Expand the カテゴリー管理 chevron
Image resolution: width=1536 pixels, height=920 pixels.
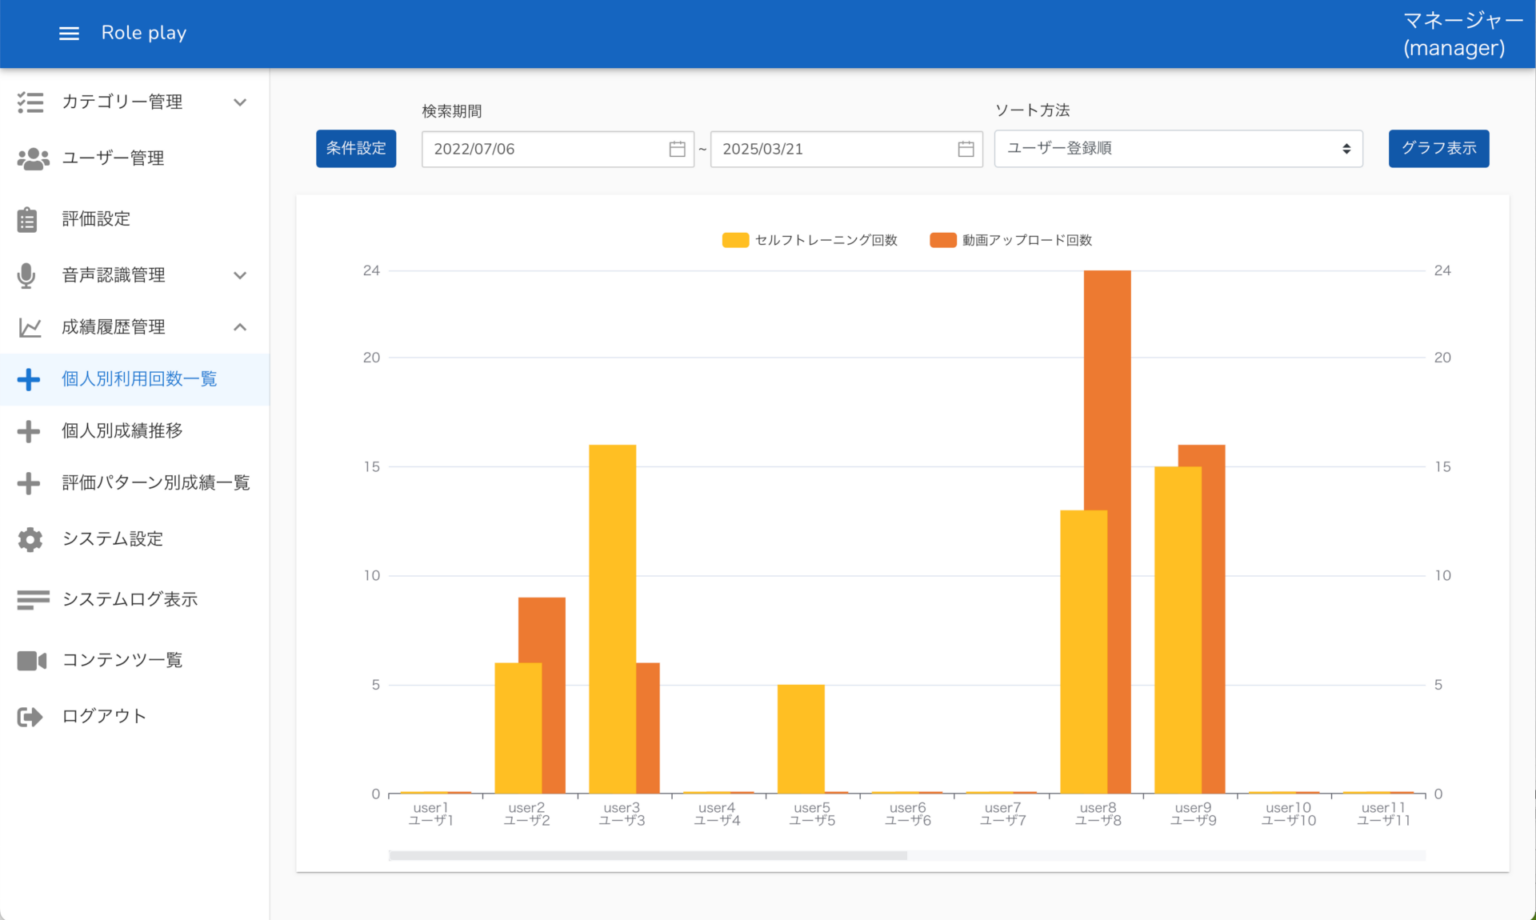click(x=240, y=101)
